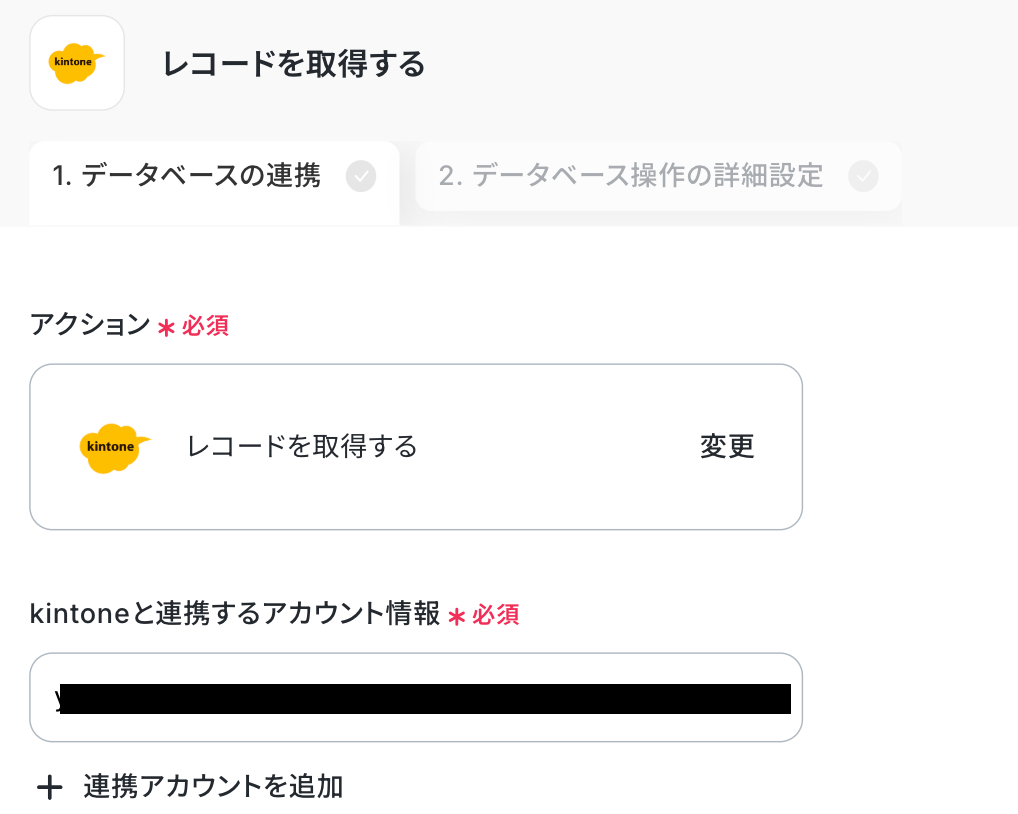Click the kintoneと連携するアカウント情報 label

click(235, 615)
